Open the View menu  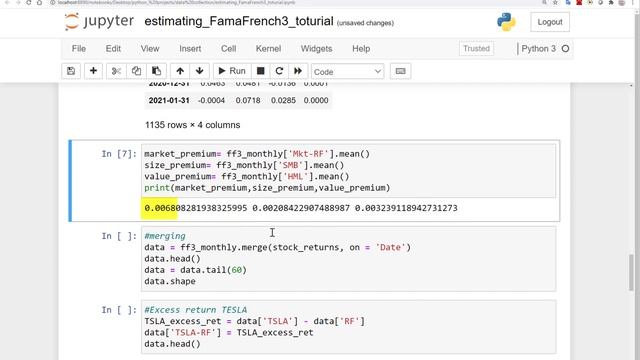[x=150, y=49]
